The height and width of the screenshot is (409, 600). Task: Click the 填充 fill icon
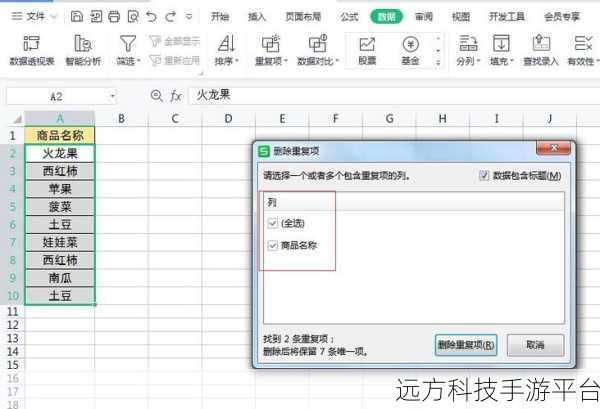[x=501, y=43]
